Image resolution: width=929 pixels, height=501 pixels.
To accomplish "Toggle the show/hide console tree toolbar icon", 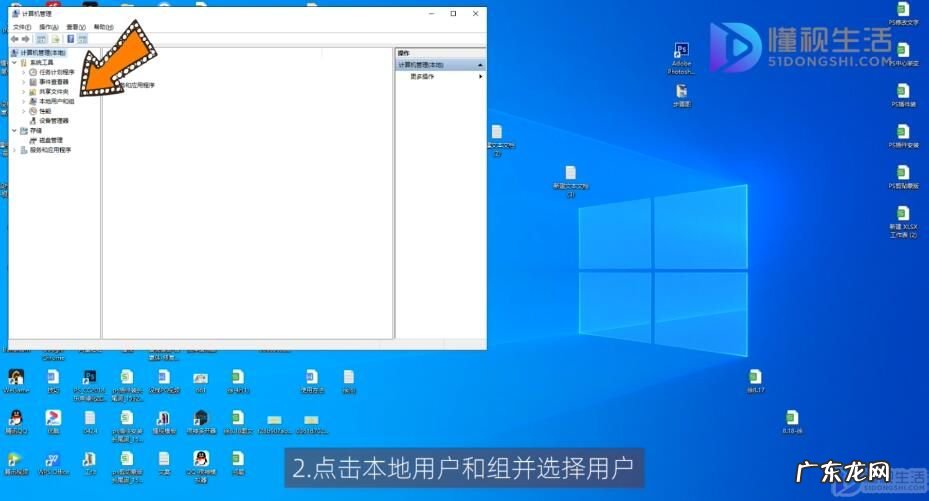I will pos(41,39).
